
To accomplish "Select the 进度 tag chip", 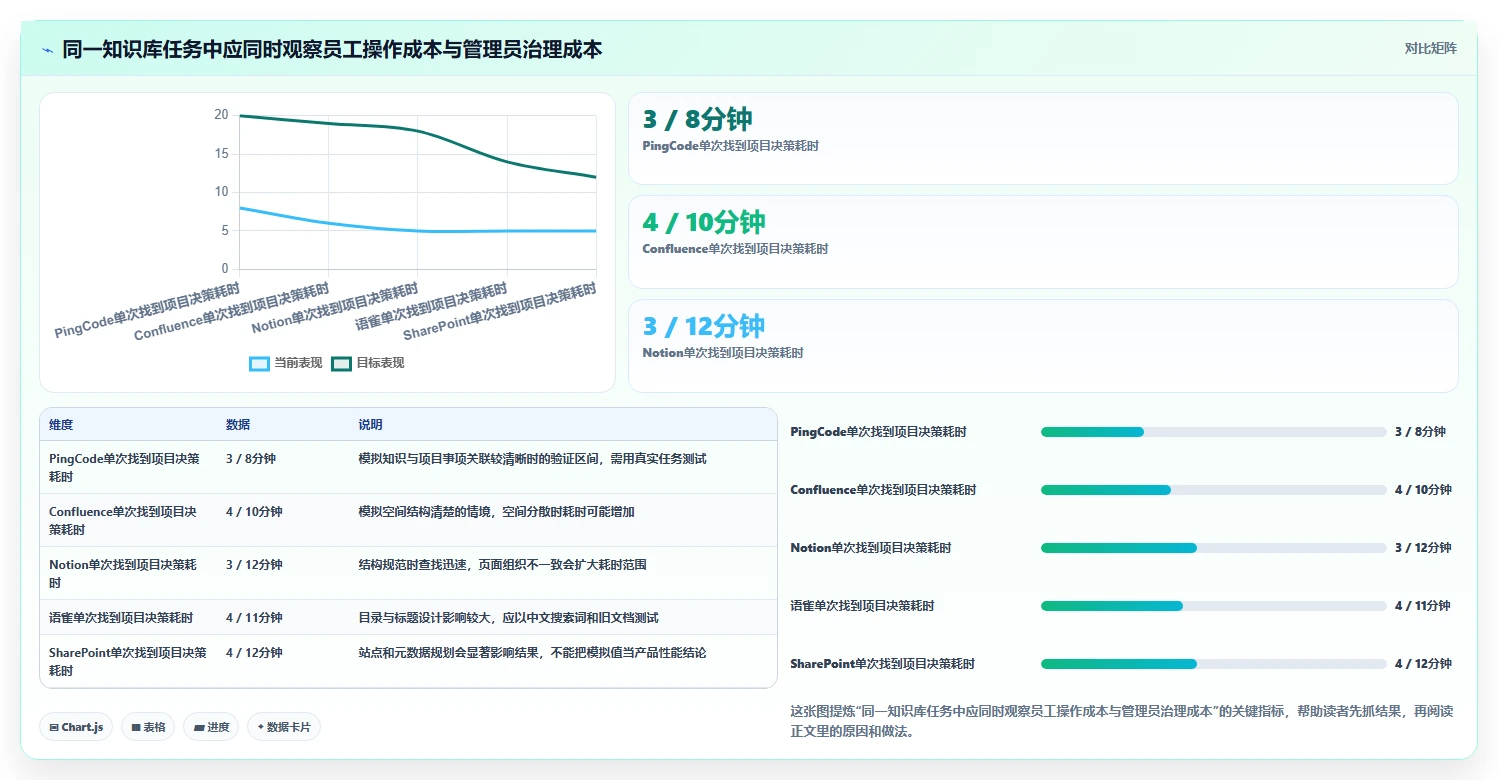I will (x=211, y=727).
